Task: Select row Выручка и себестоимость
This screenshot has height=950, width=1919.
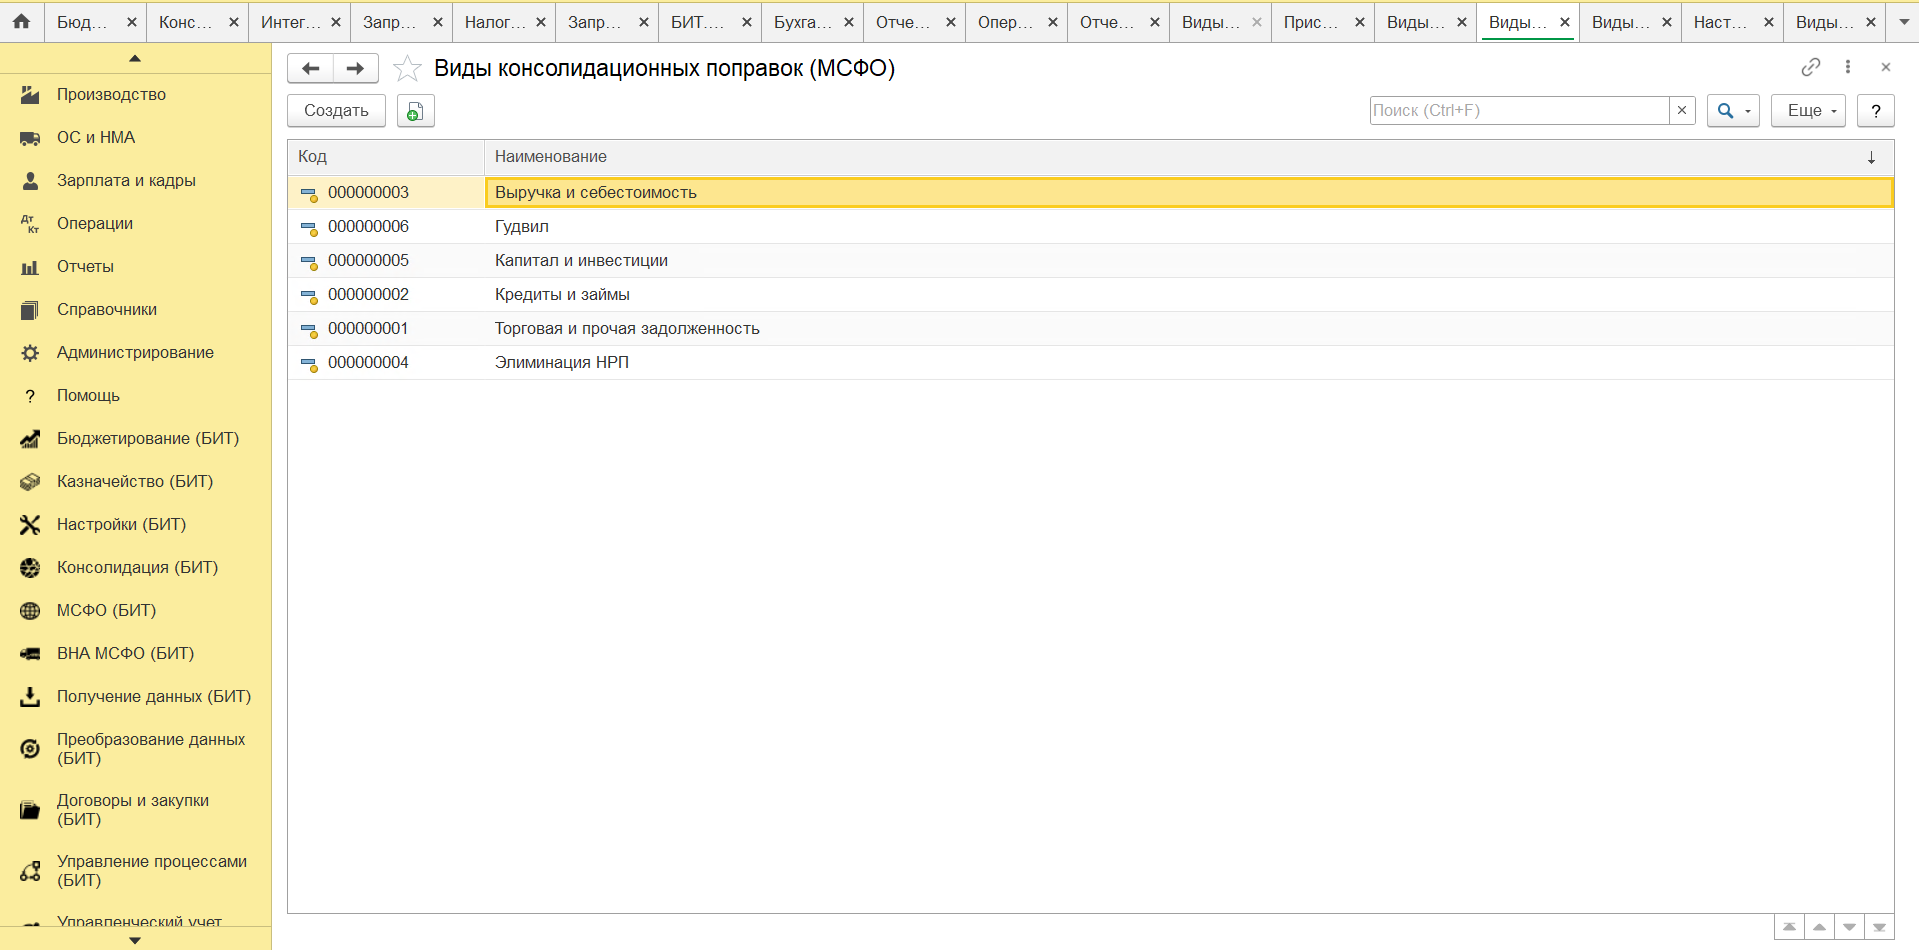Action: coord(1091,193)
